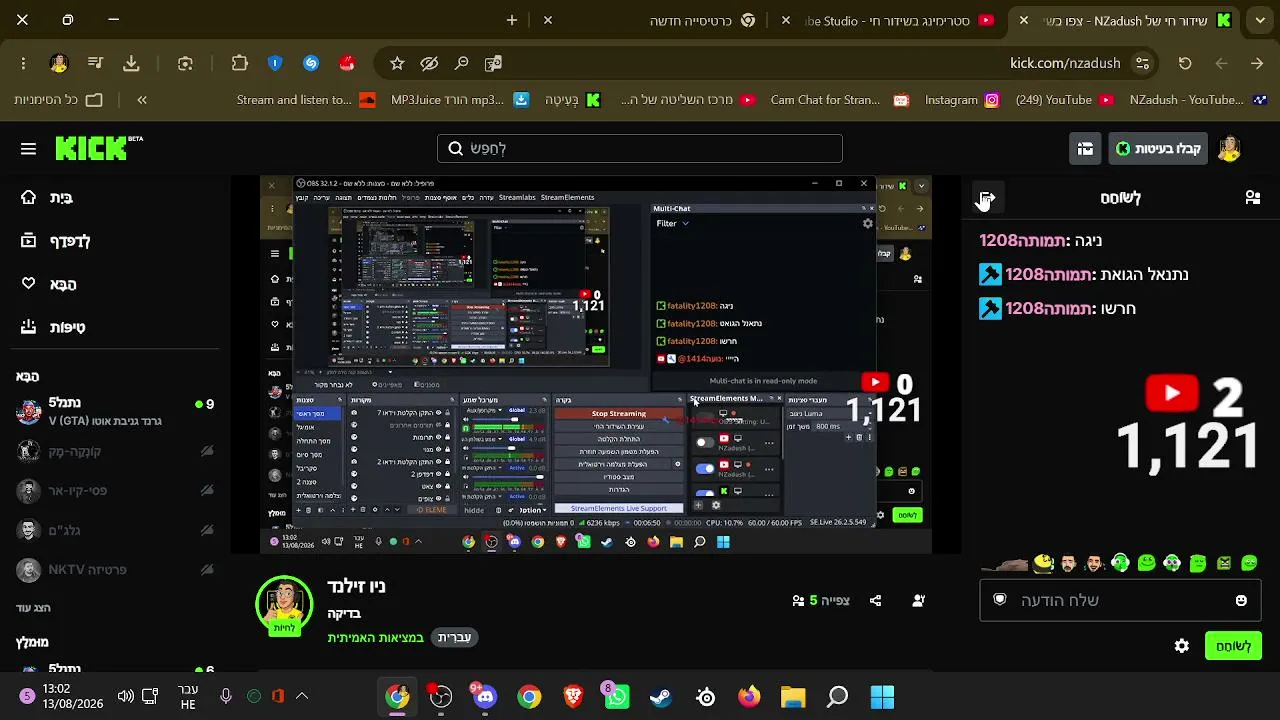The height and width of the screenshot is (720, 1280).
Task: Click the follow icon beside share
Action: point(918,601)
